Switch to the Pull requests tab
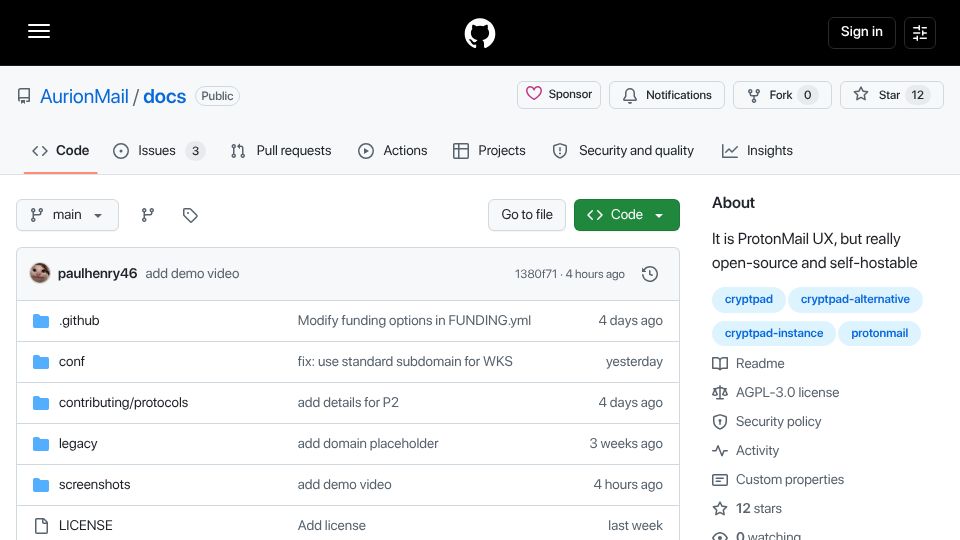 coord(281,151)
